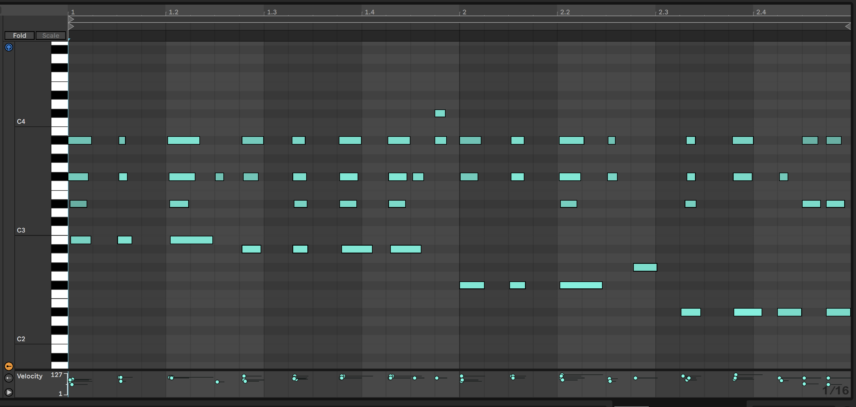Select the lowest-row note at the far right
The image size is (856, 407).
838,313
